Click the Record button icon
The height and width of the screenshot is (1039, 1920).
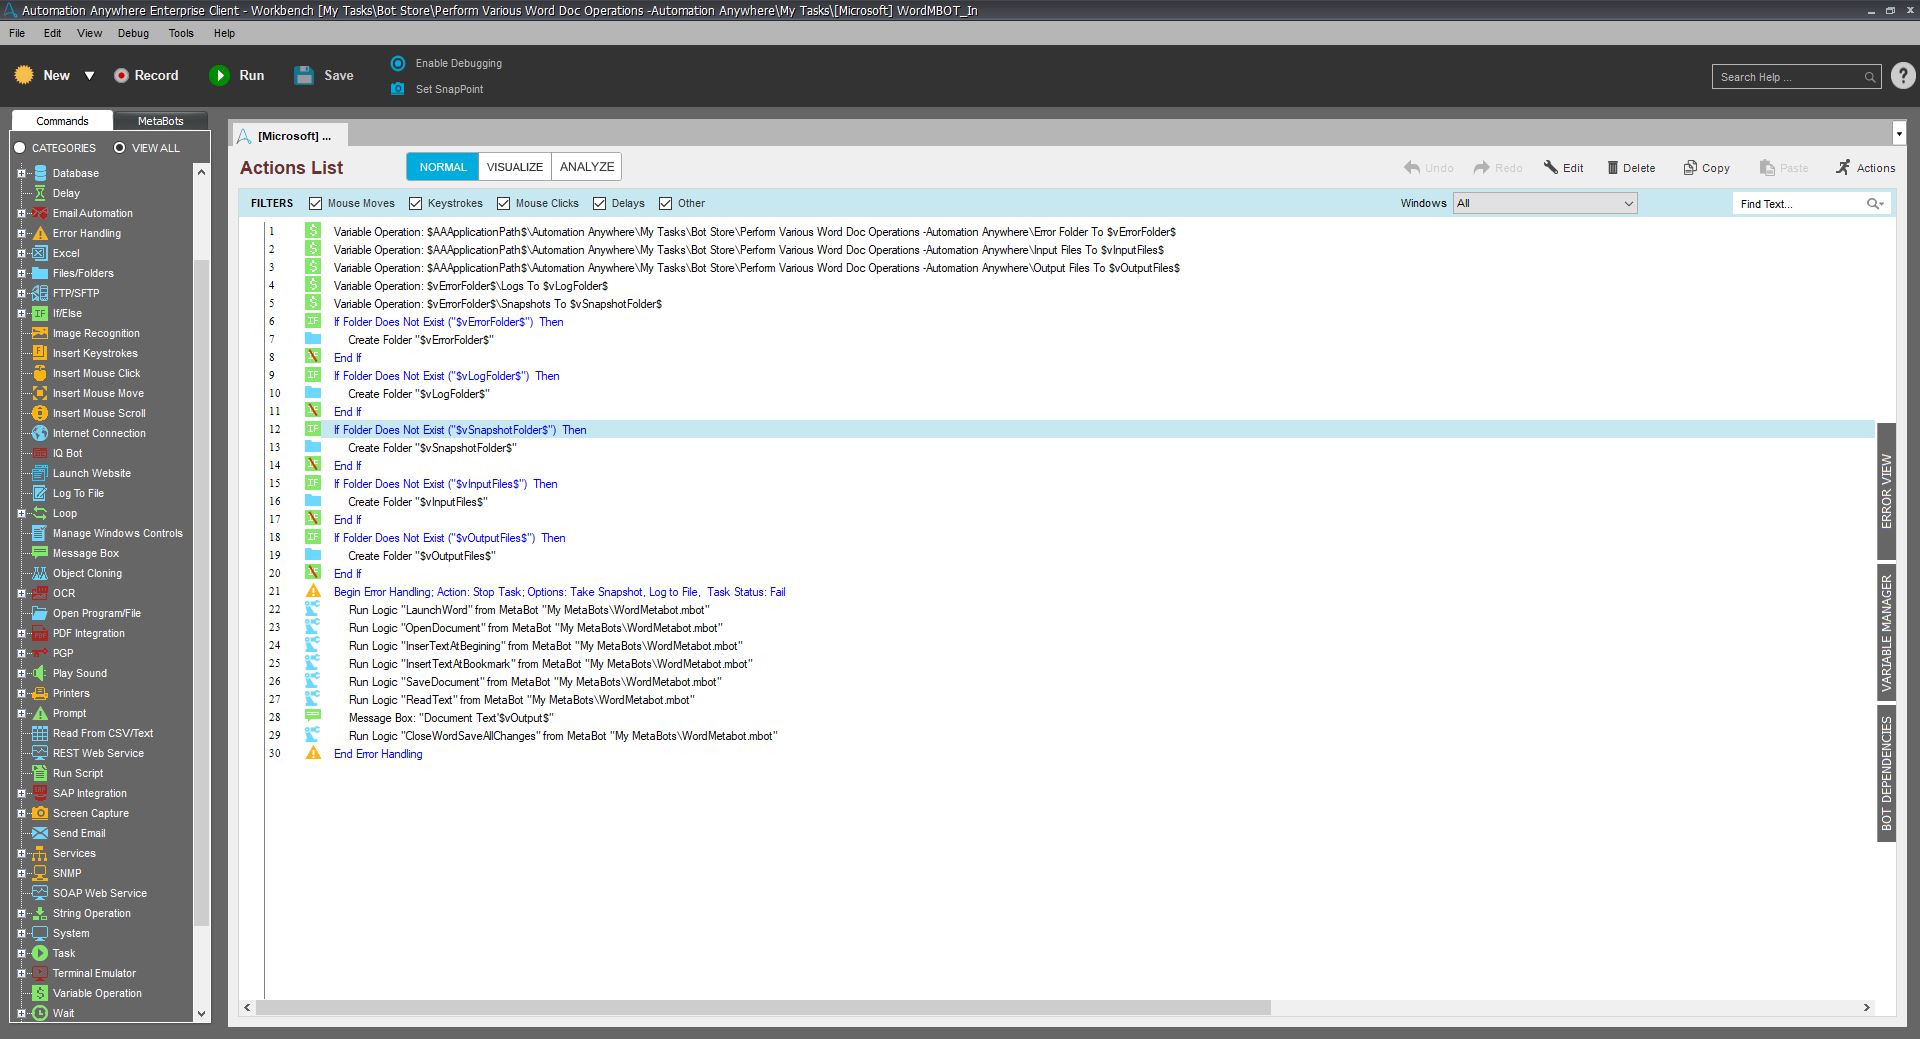(121, 75)
